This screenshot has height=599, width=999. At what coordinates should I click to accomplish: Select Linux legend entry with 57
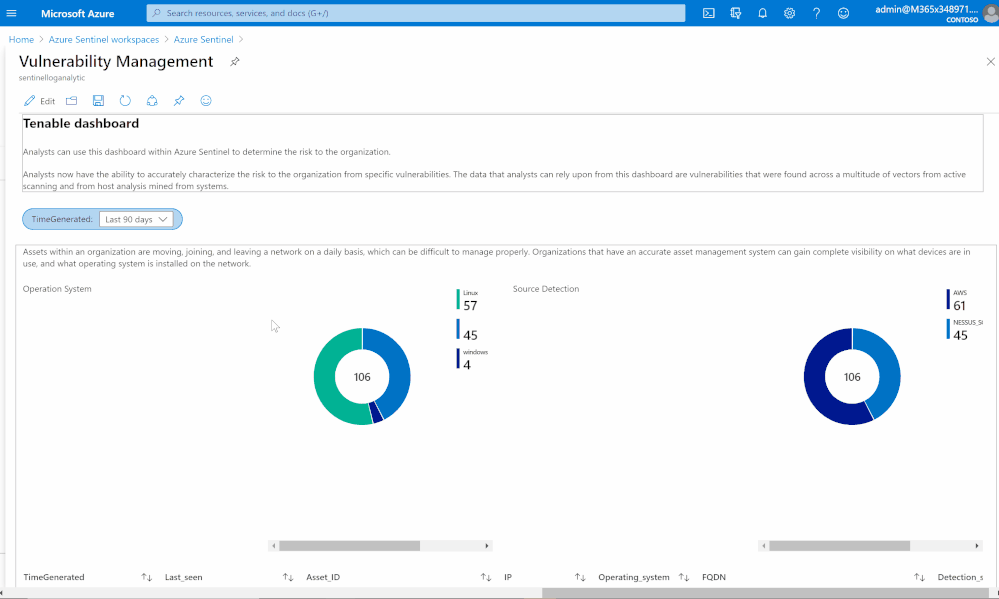pos(468,300)
